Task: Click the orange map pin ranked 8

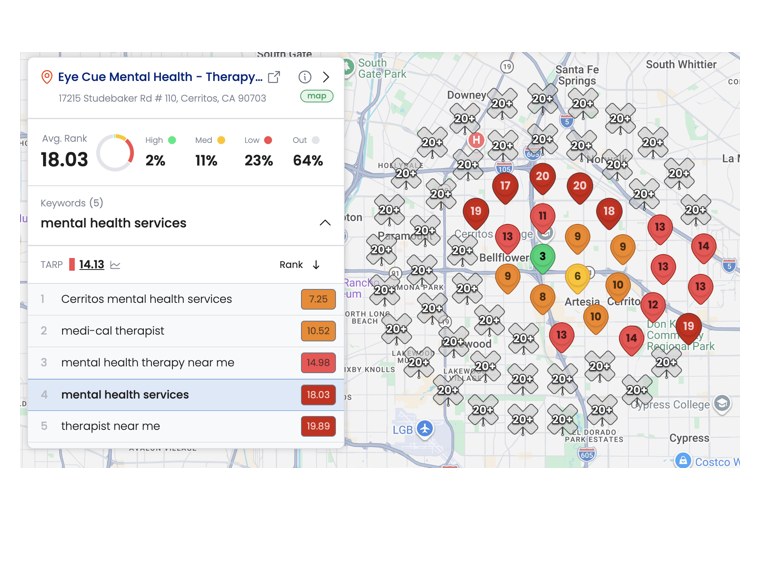Action: 542,298
